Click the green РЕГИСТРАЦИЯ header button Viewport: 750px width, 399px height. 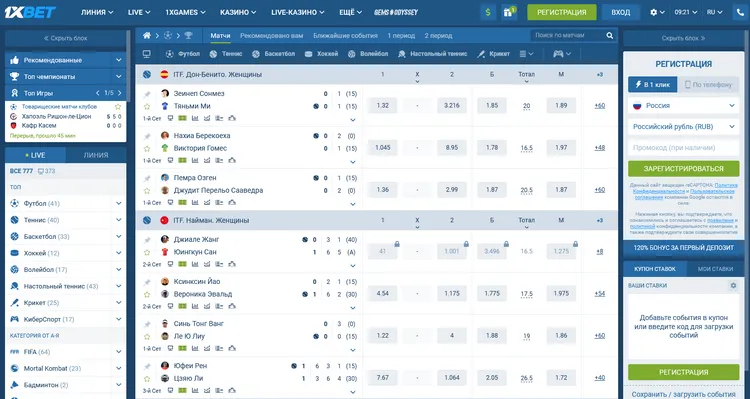562,12
